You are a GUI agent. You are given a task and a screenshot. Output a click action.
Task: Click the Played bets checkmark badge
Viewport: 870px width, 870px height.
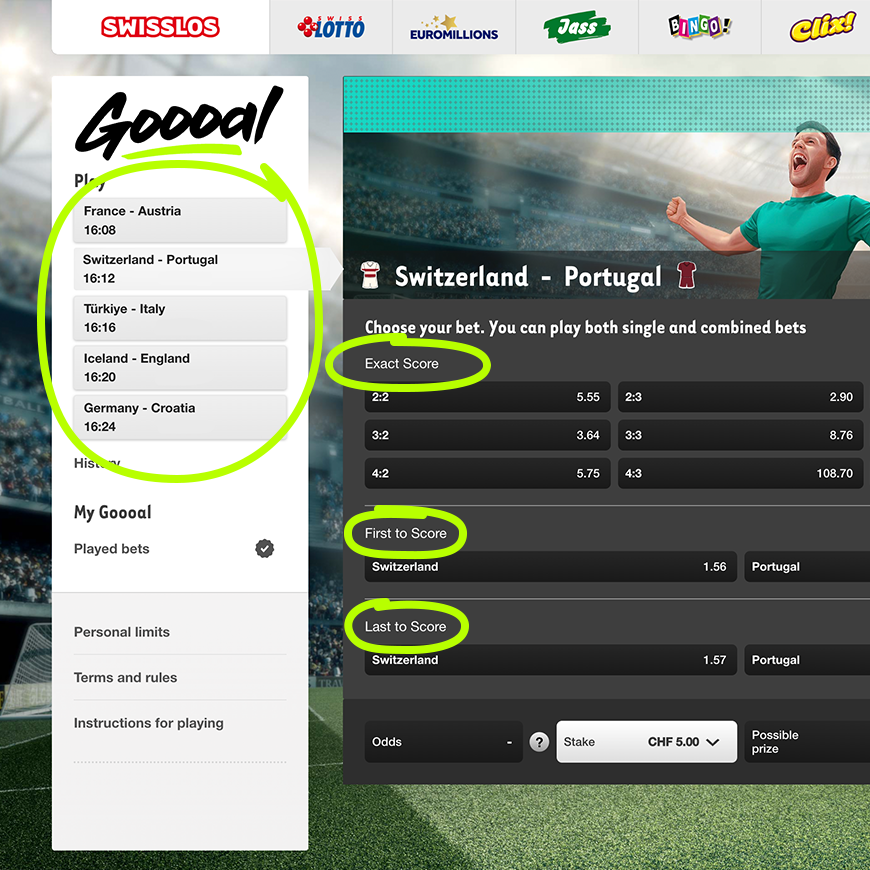(x=265, y=549)
